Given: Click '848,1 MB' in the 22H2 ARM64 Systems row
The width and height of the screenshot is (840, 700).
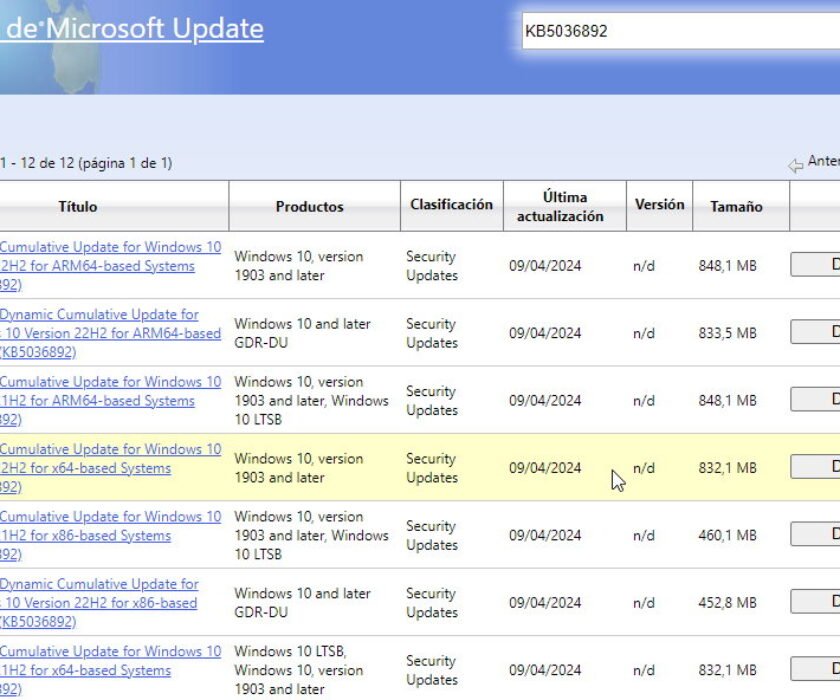Looking at the screenshot, I should [x=728, y=266].
